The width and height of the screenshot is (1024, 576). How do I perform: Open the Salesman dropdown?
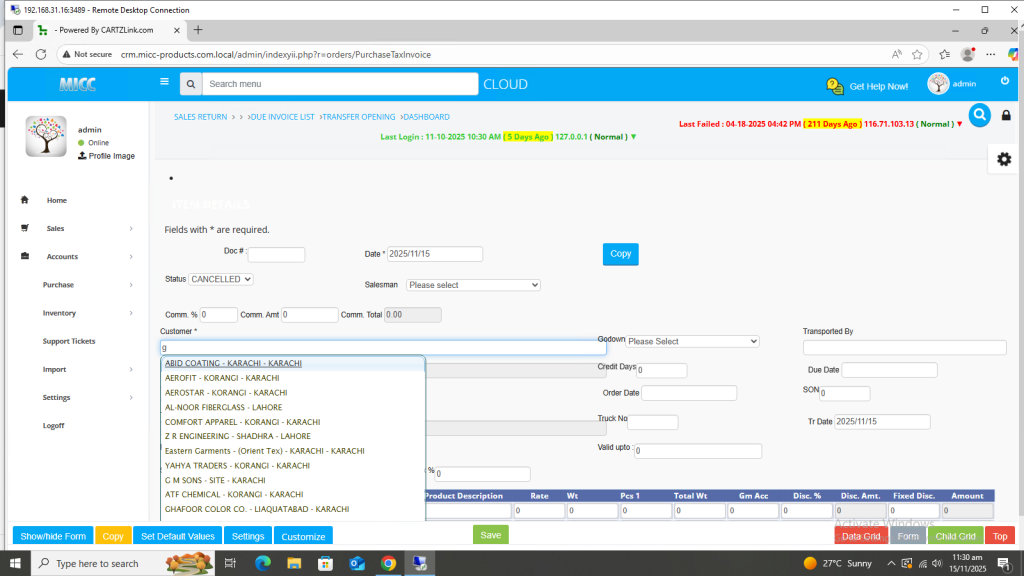coord(473,285)
